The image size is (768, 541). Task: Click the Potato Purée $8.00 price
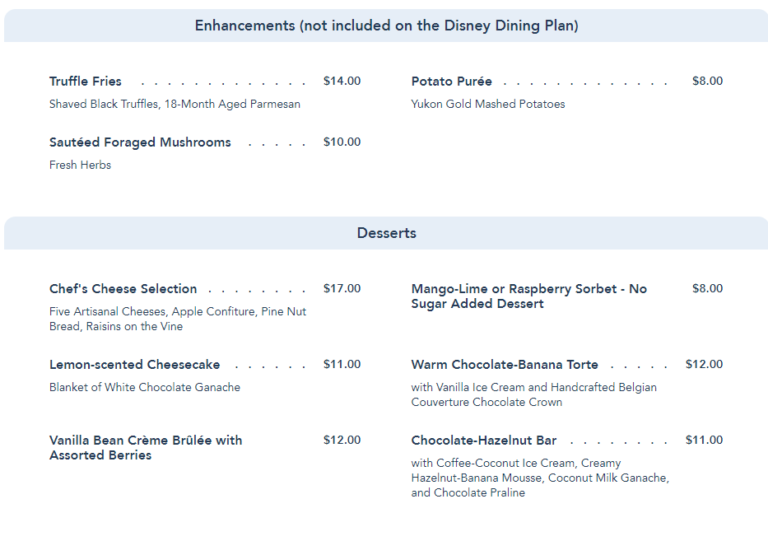tap(707, 81)
